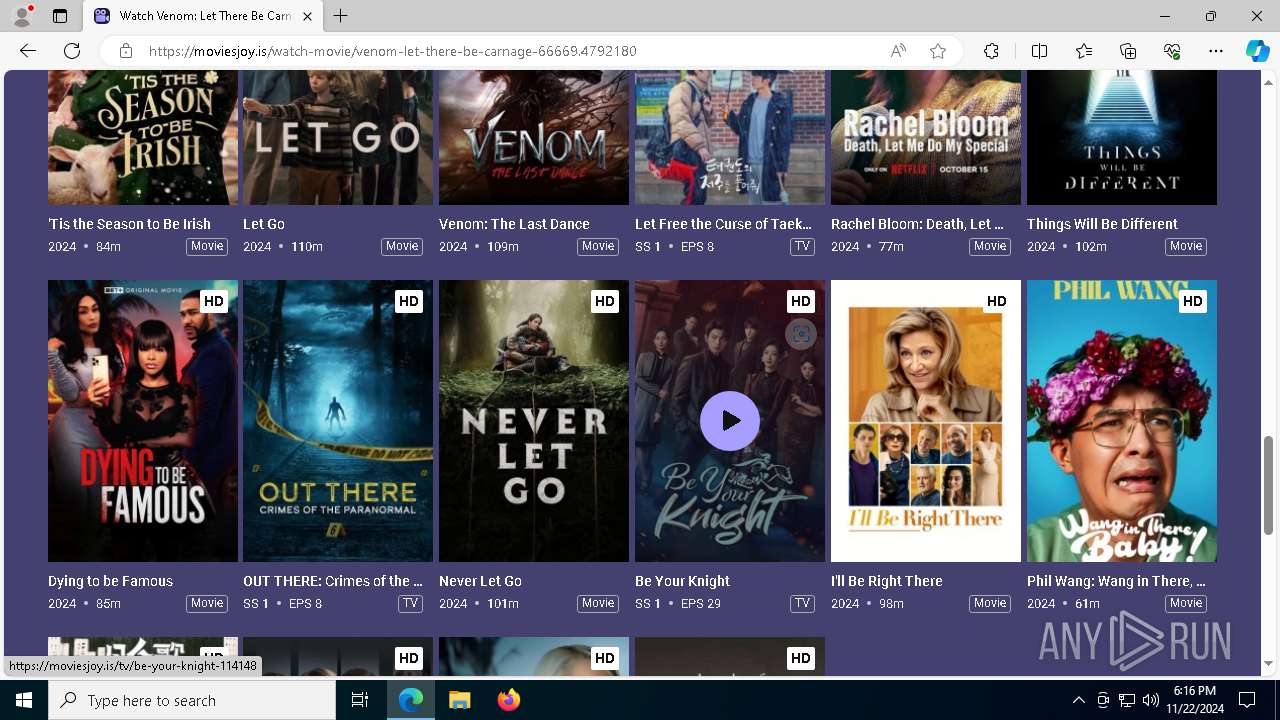The height and width of the screenshot is (720, 1280).
Task: Launch Firefox from the taskbar
Action: (509, 700)
